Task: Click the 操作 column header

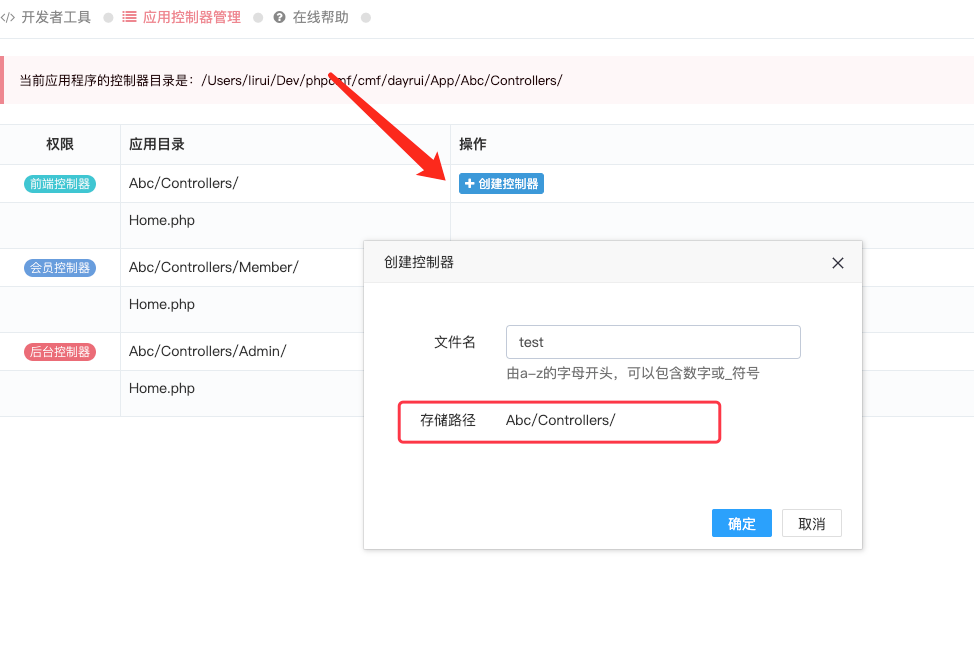Action: click(x=473, y=144)
